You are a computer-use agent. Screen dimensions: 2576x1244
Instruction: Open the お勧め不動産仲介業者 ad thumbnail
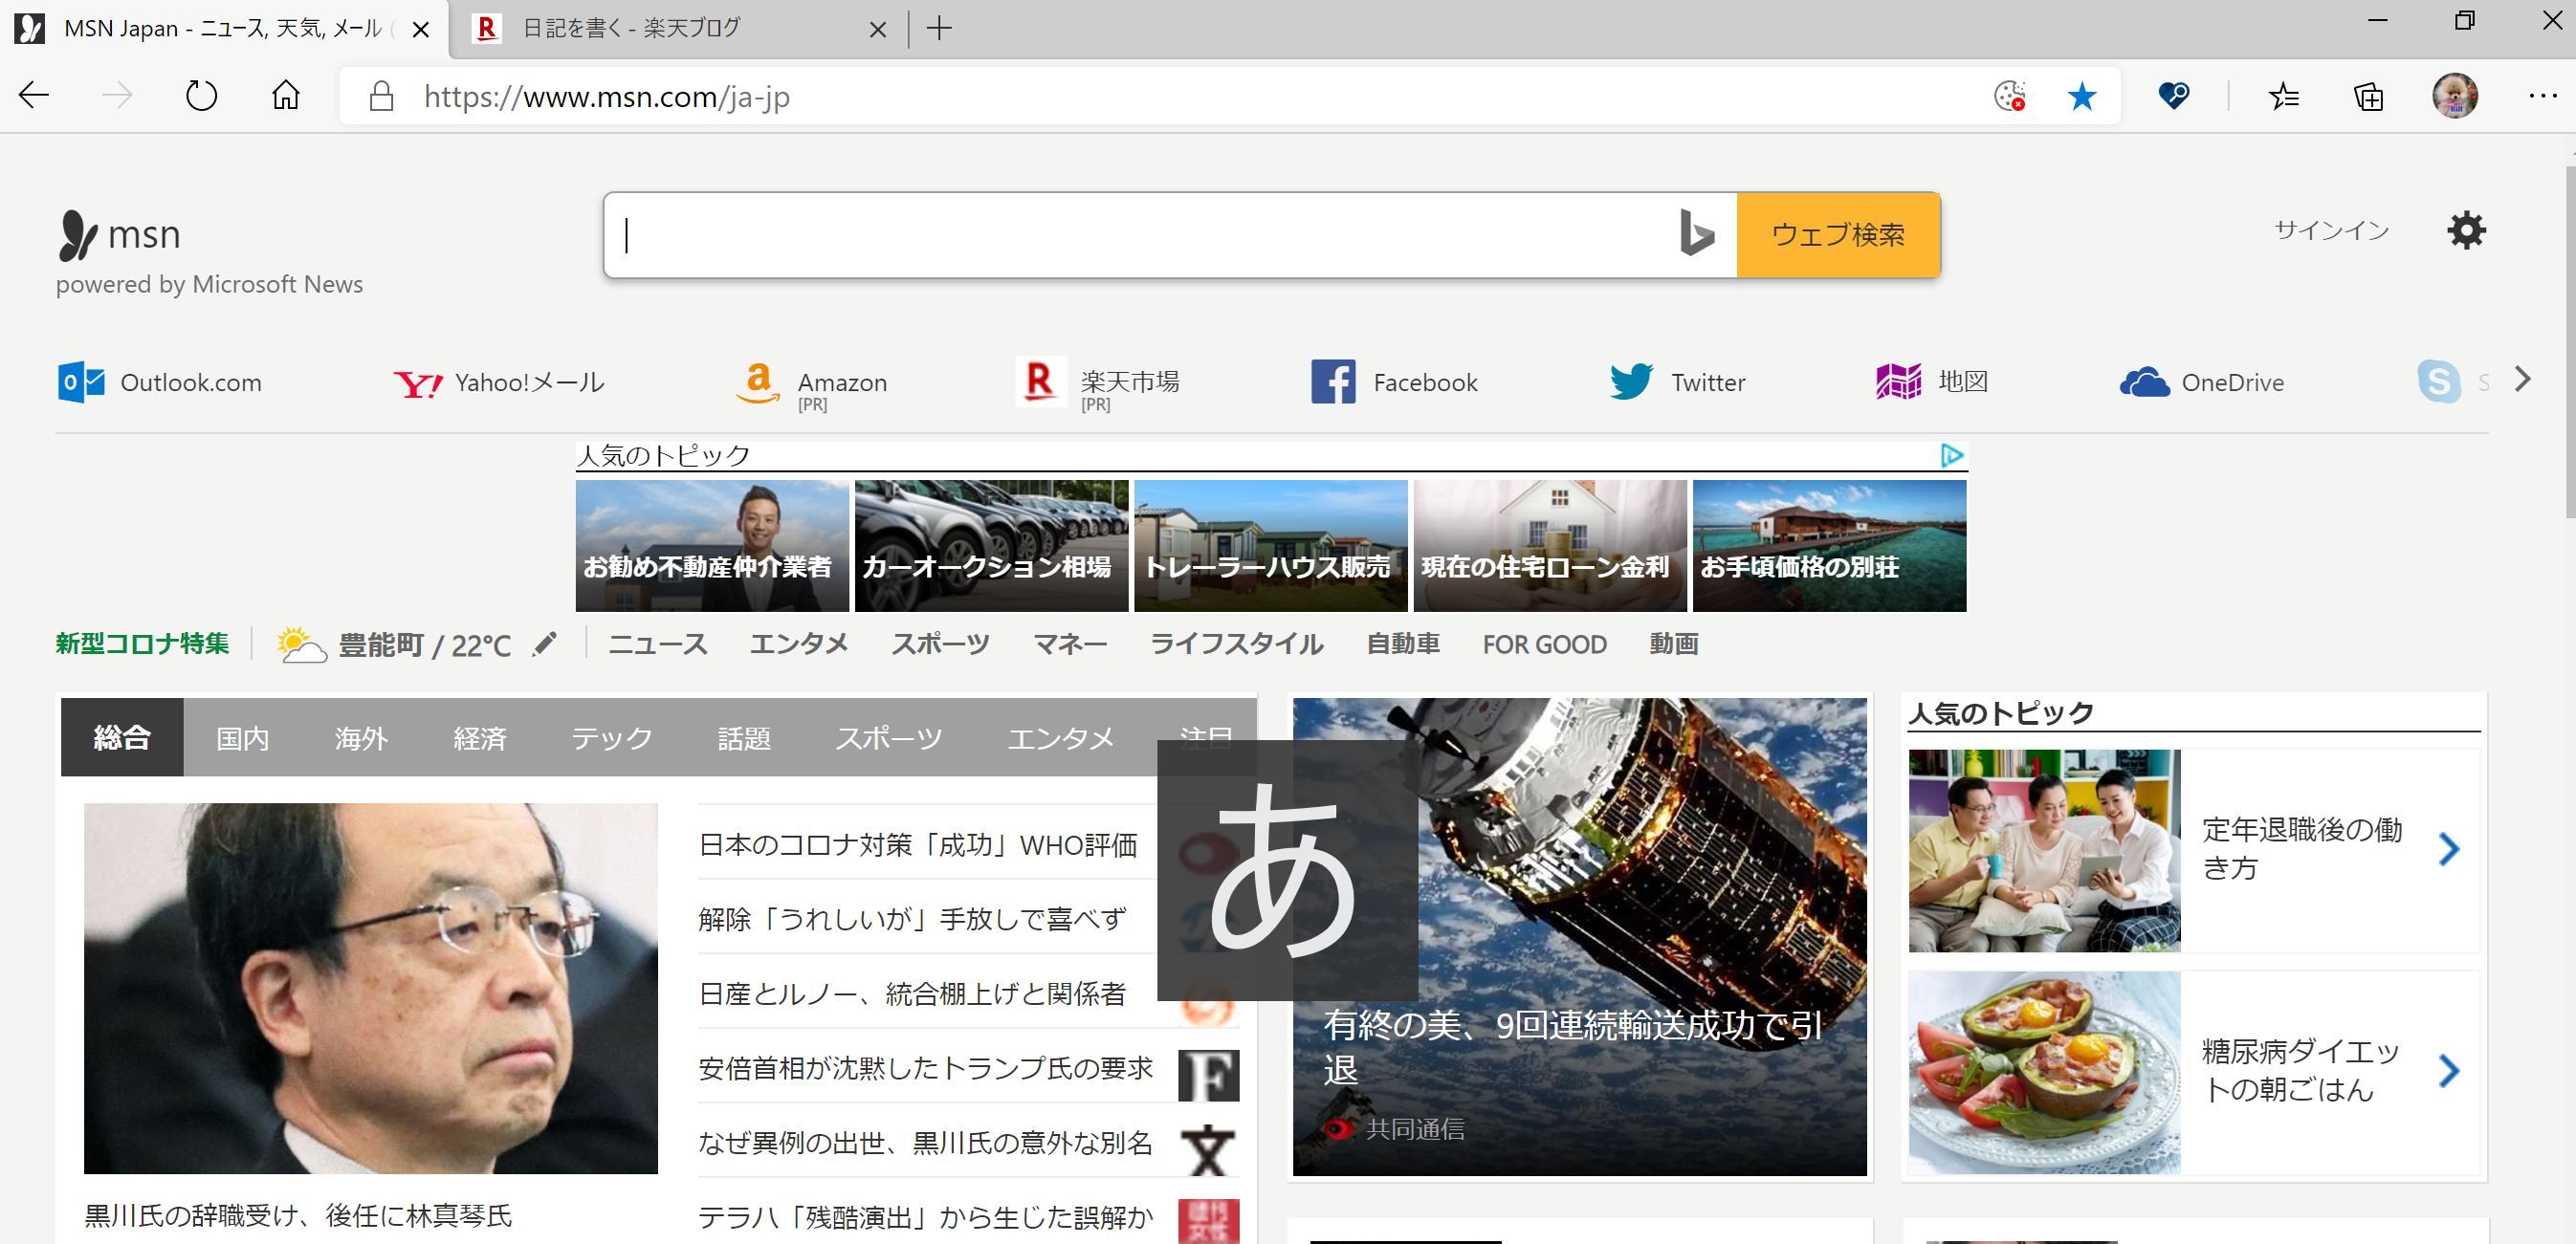coord(712,546)
